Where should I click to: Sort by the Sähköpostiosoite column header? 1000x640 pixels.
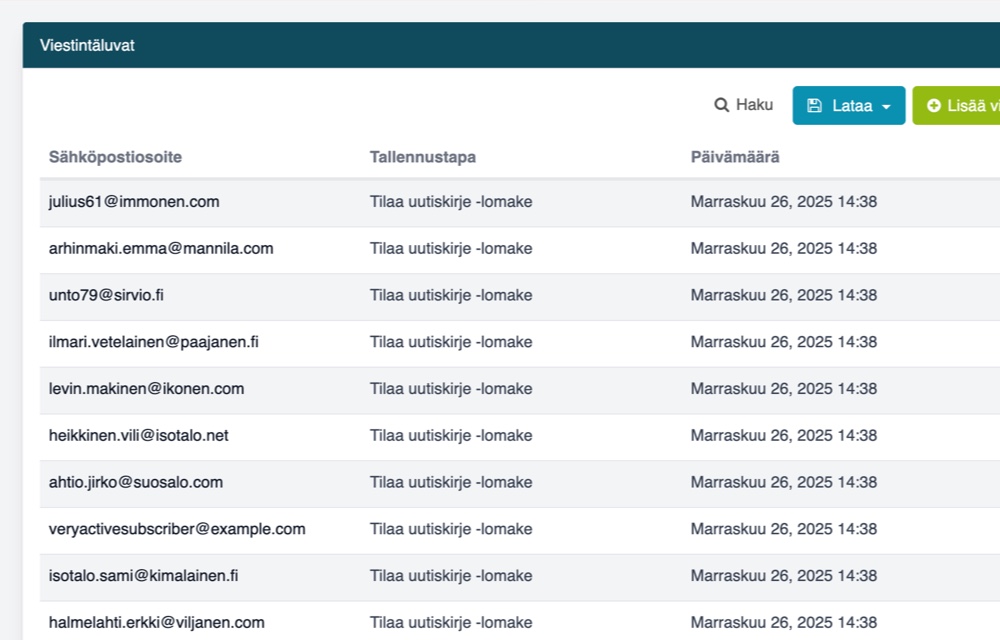tap(115, 157)
